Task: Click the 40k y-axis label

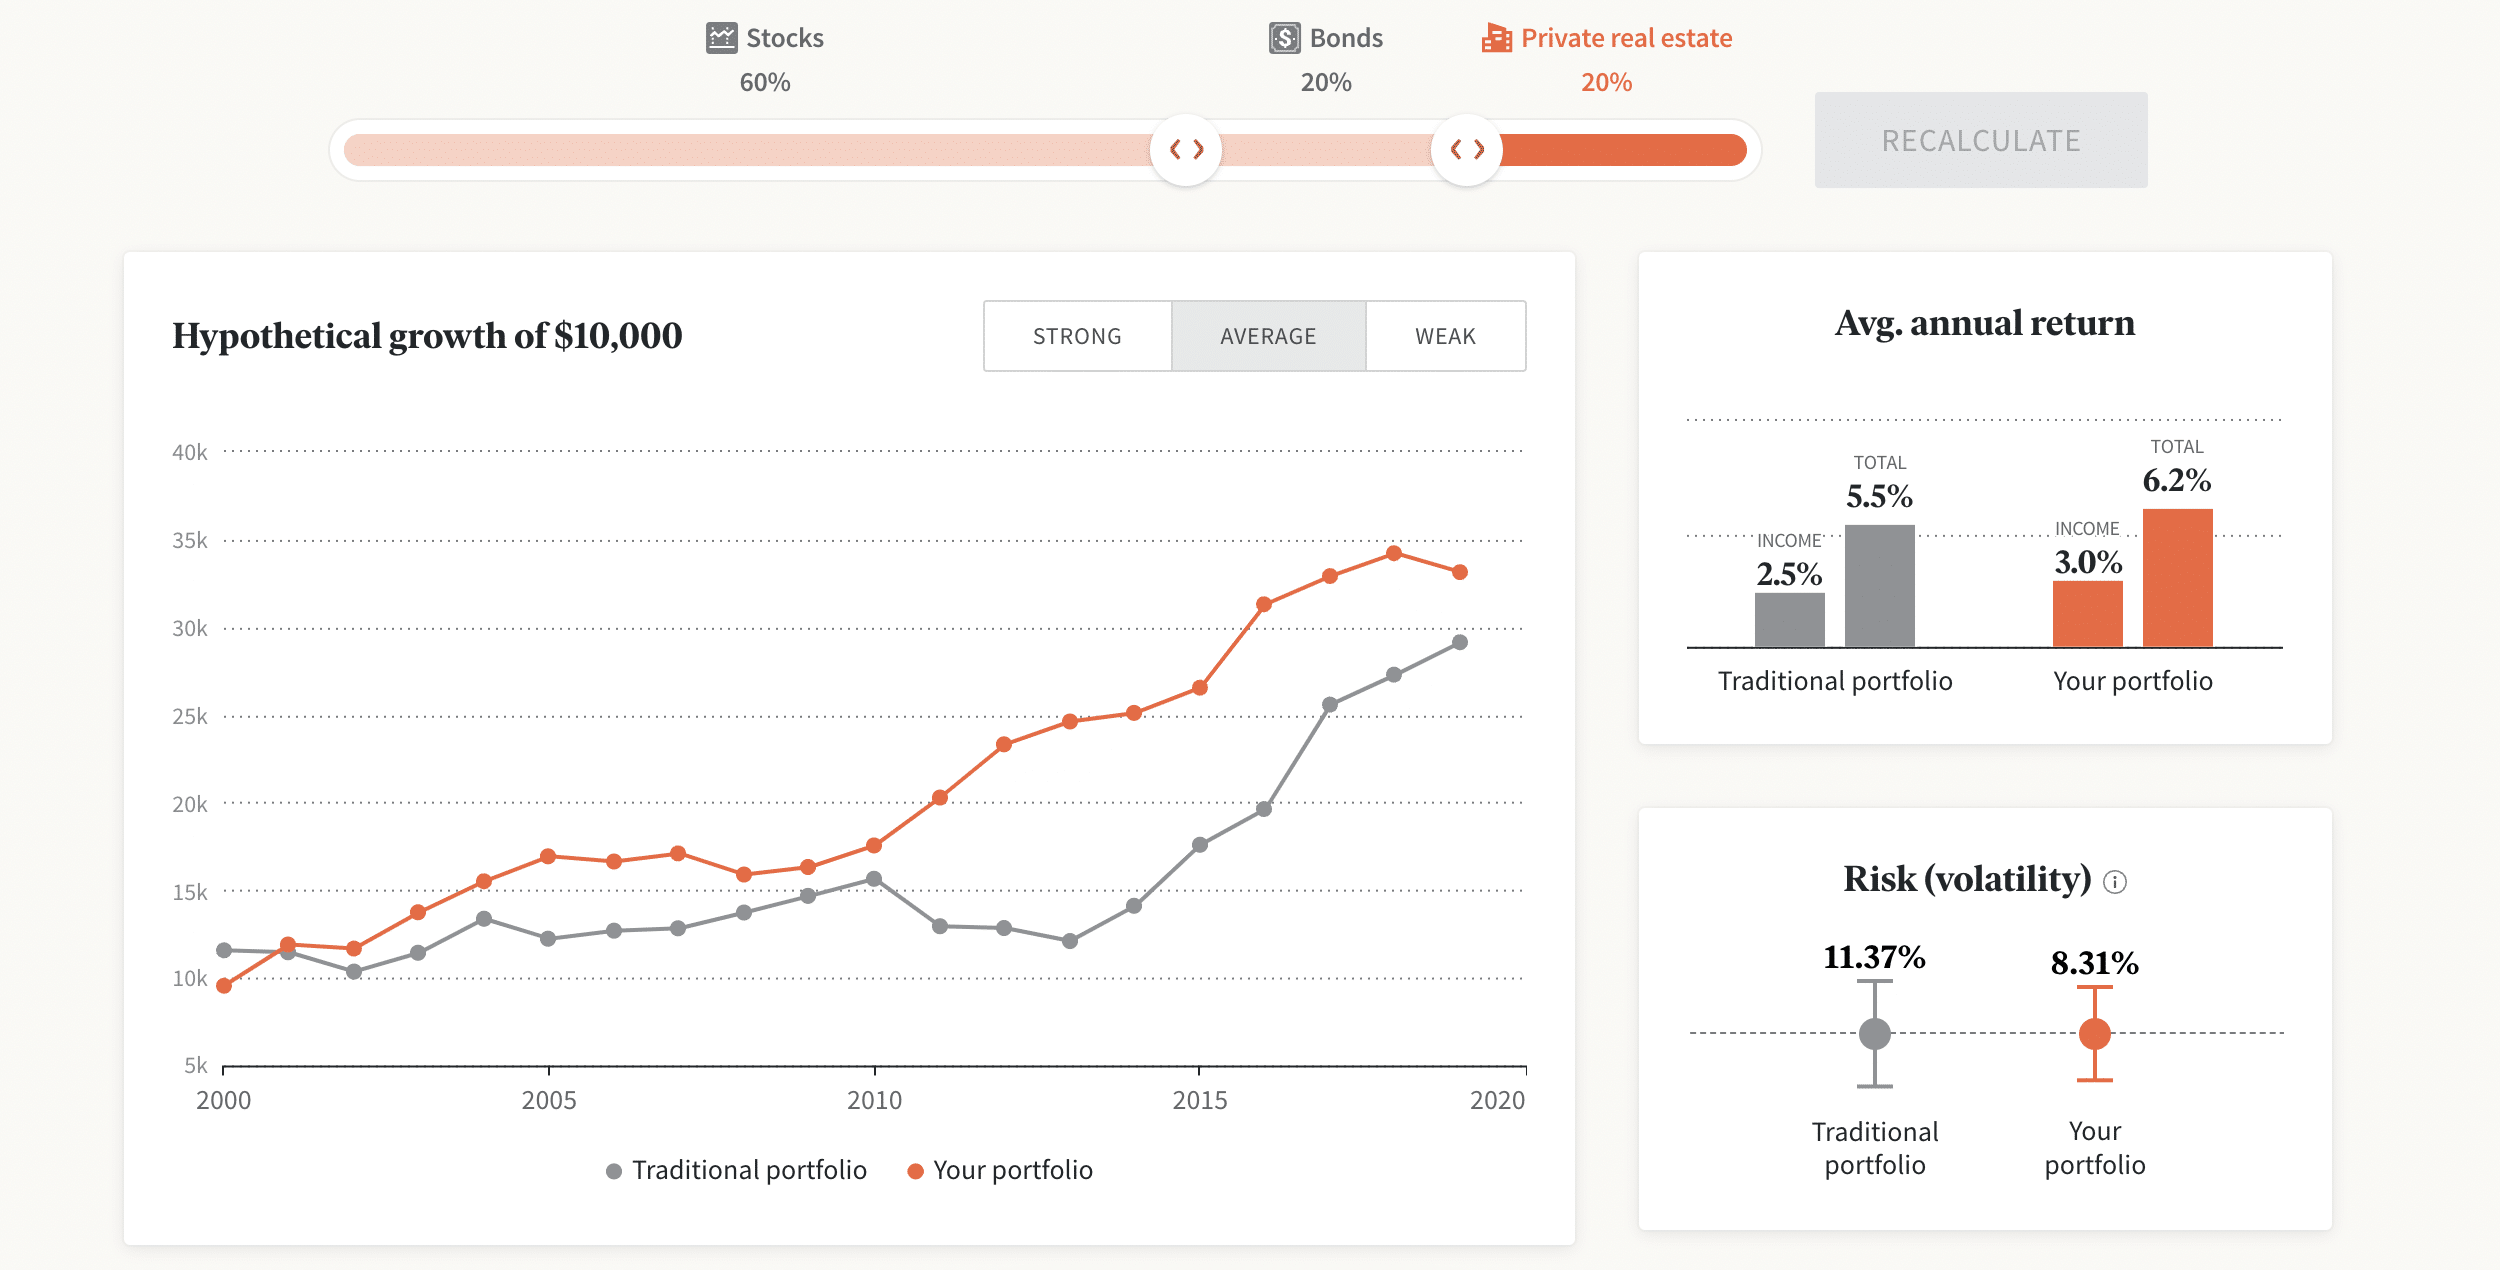Action: [x=190, y=452]
